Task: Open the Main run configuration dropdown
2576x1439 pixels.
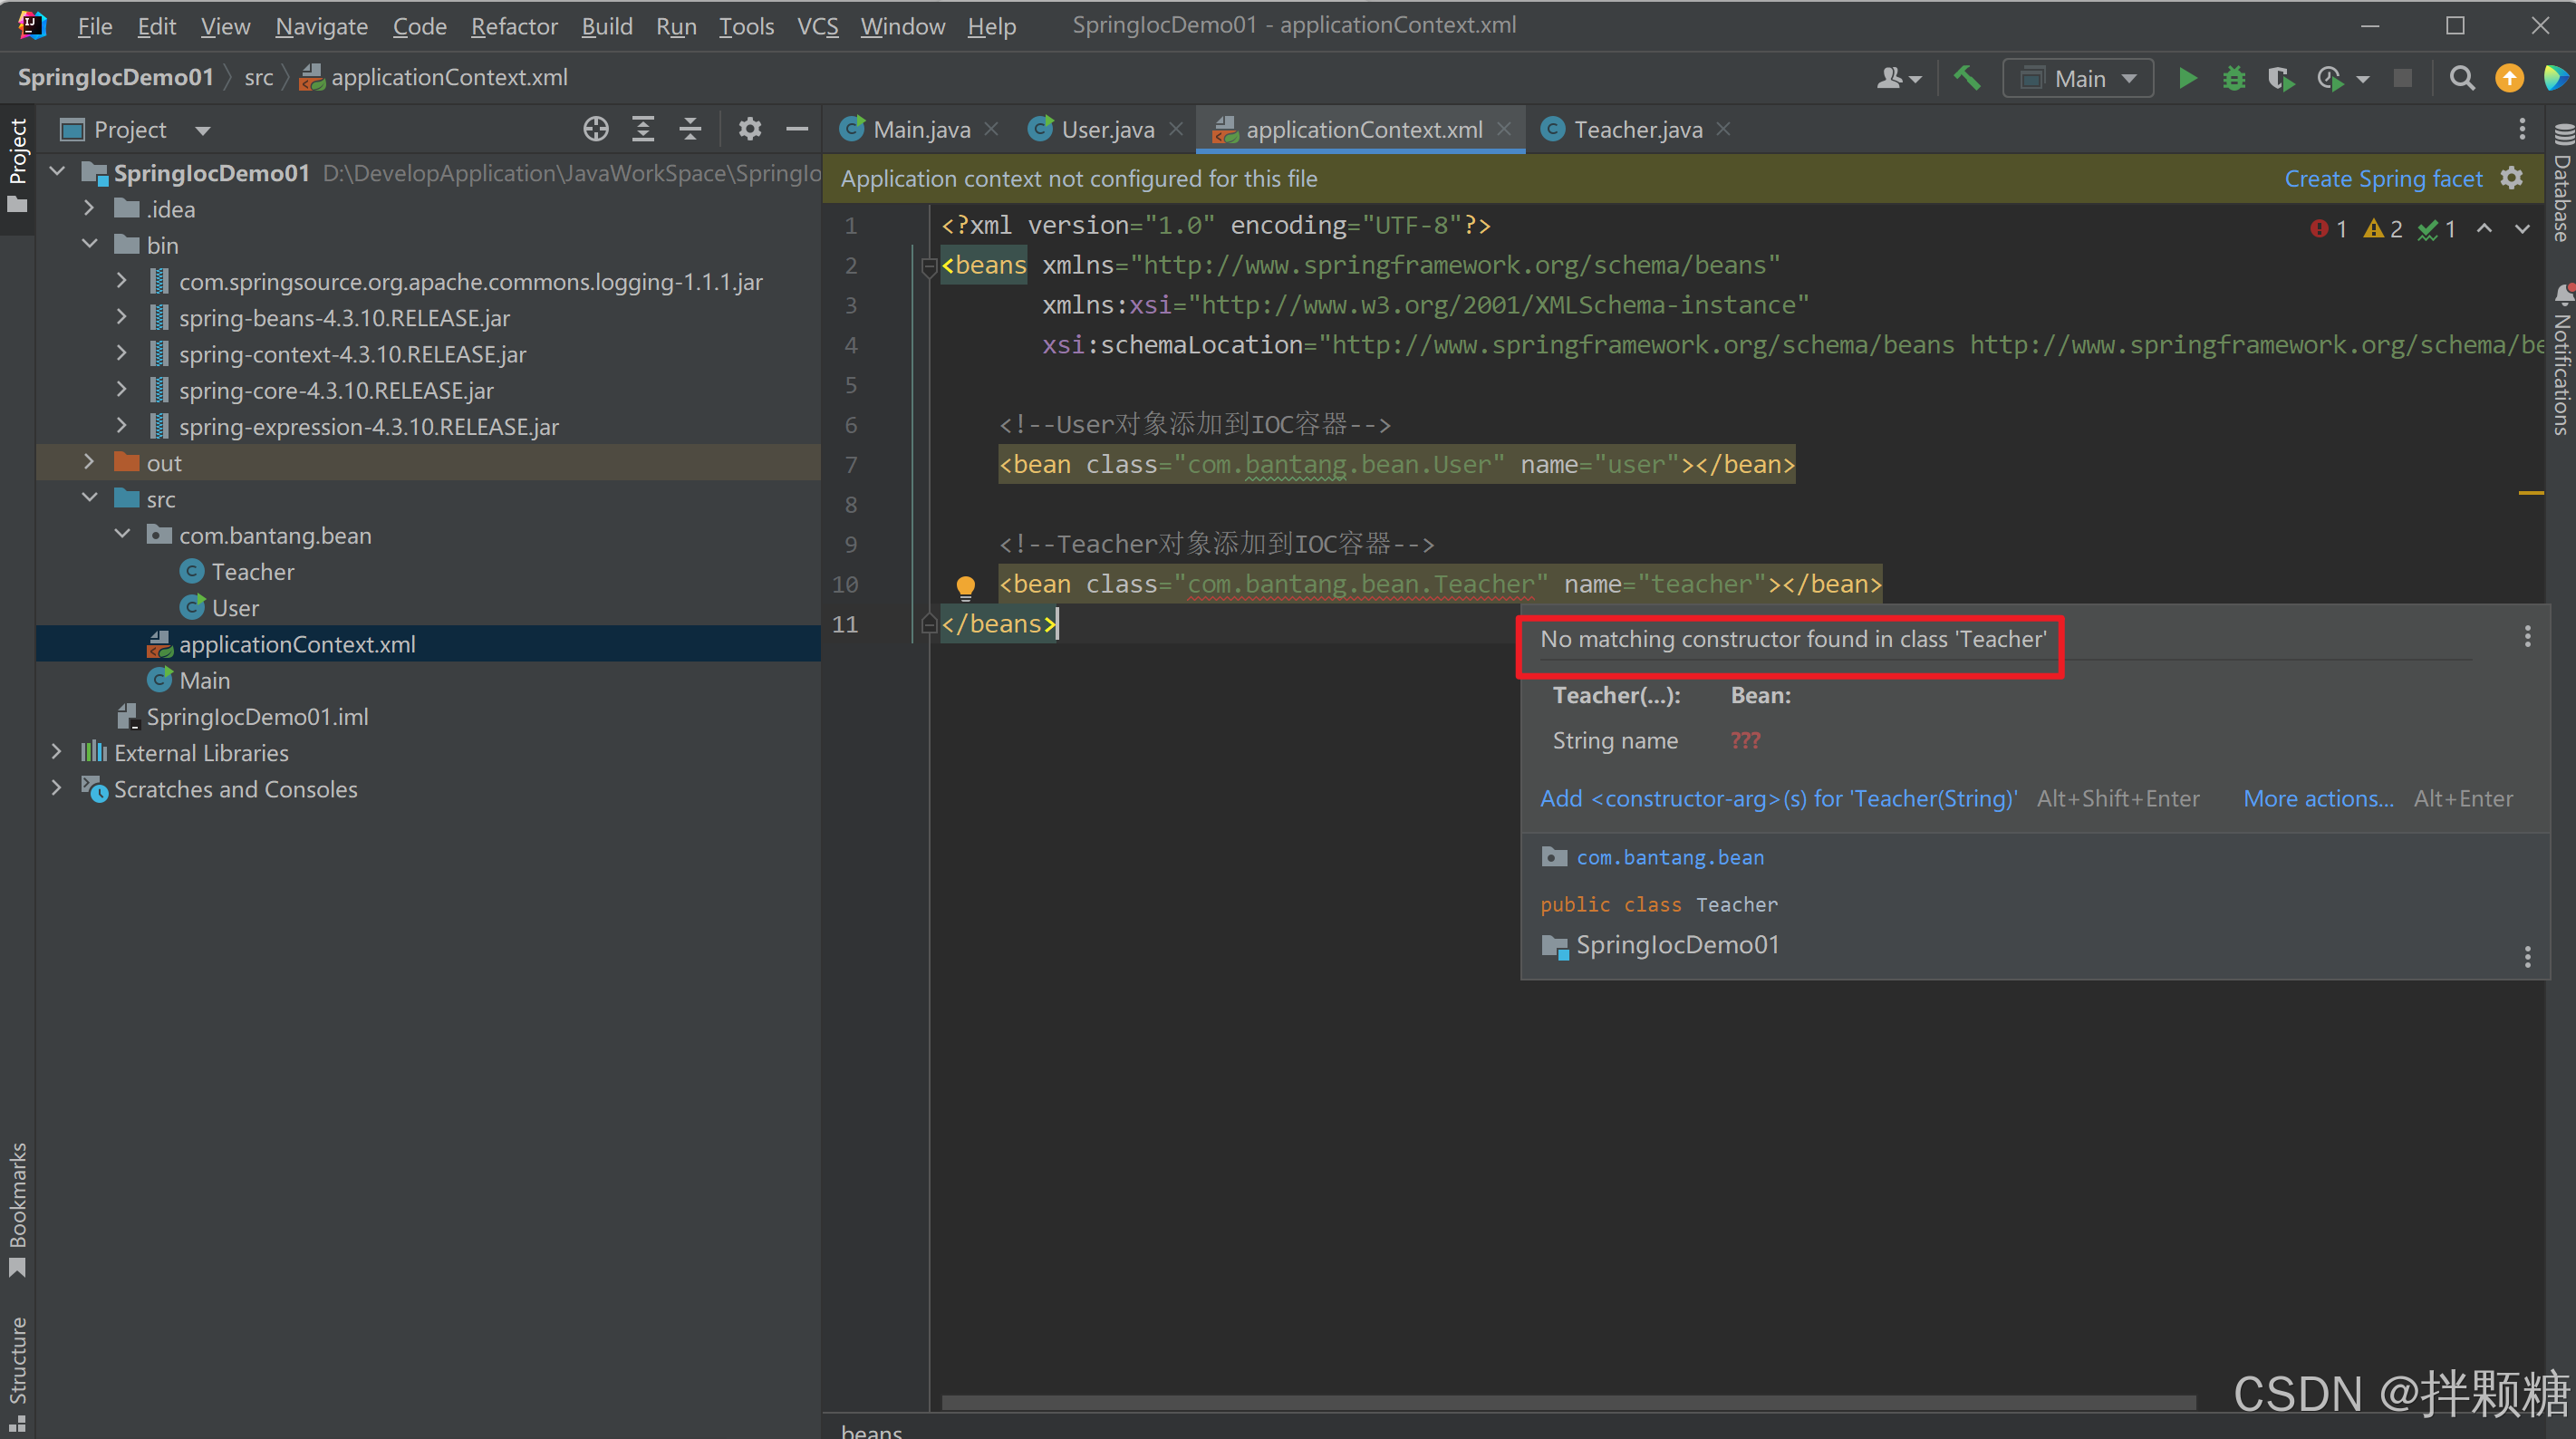Action: click(x=2079, y=78)
